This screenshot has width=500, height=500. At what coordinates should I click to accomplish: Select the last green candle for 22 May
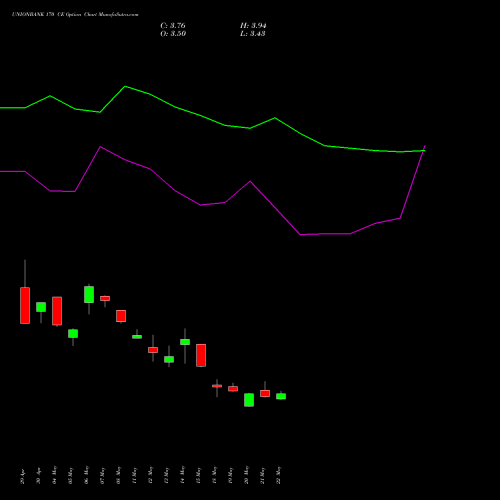click(x=281, y=396)
